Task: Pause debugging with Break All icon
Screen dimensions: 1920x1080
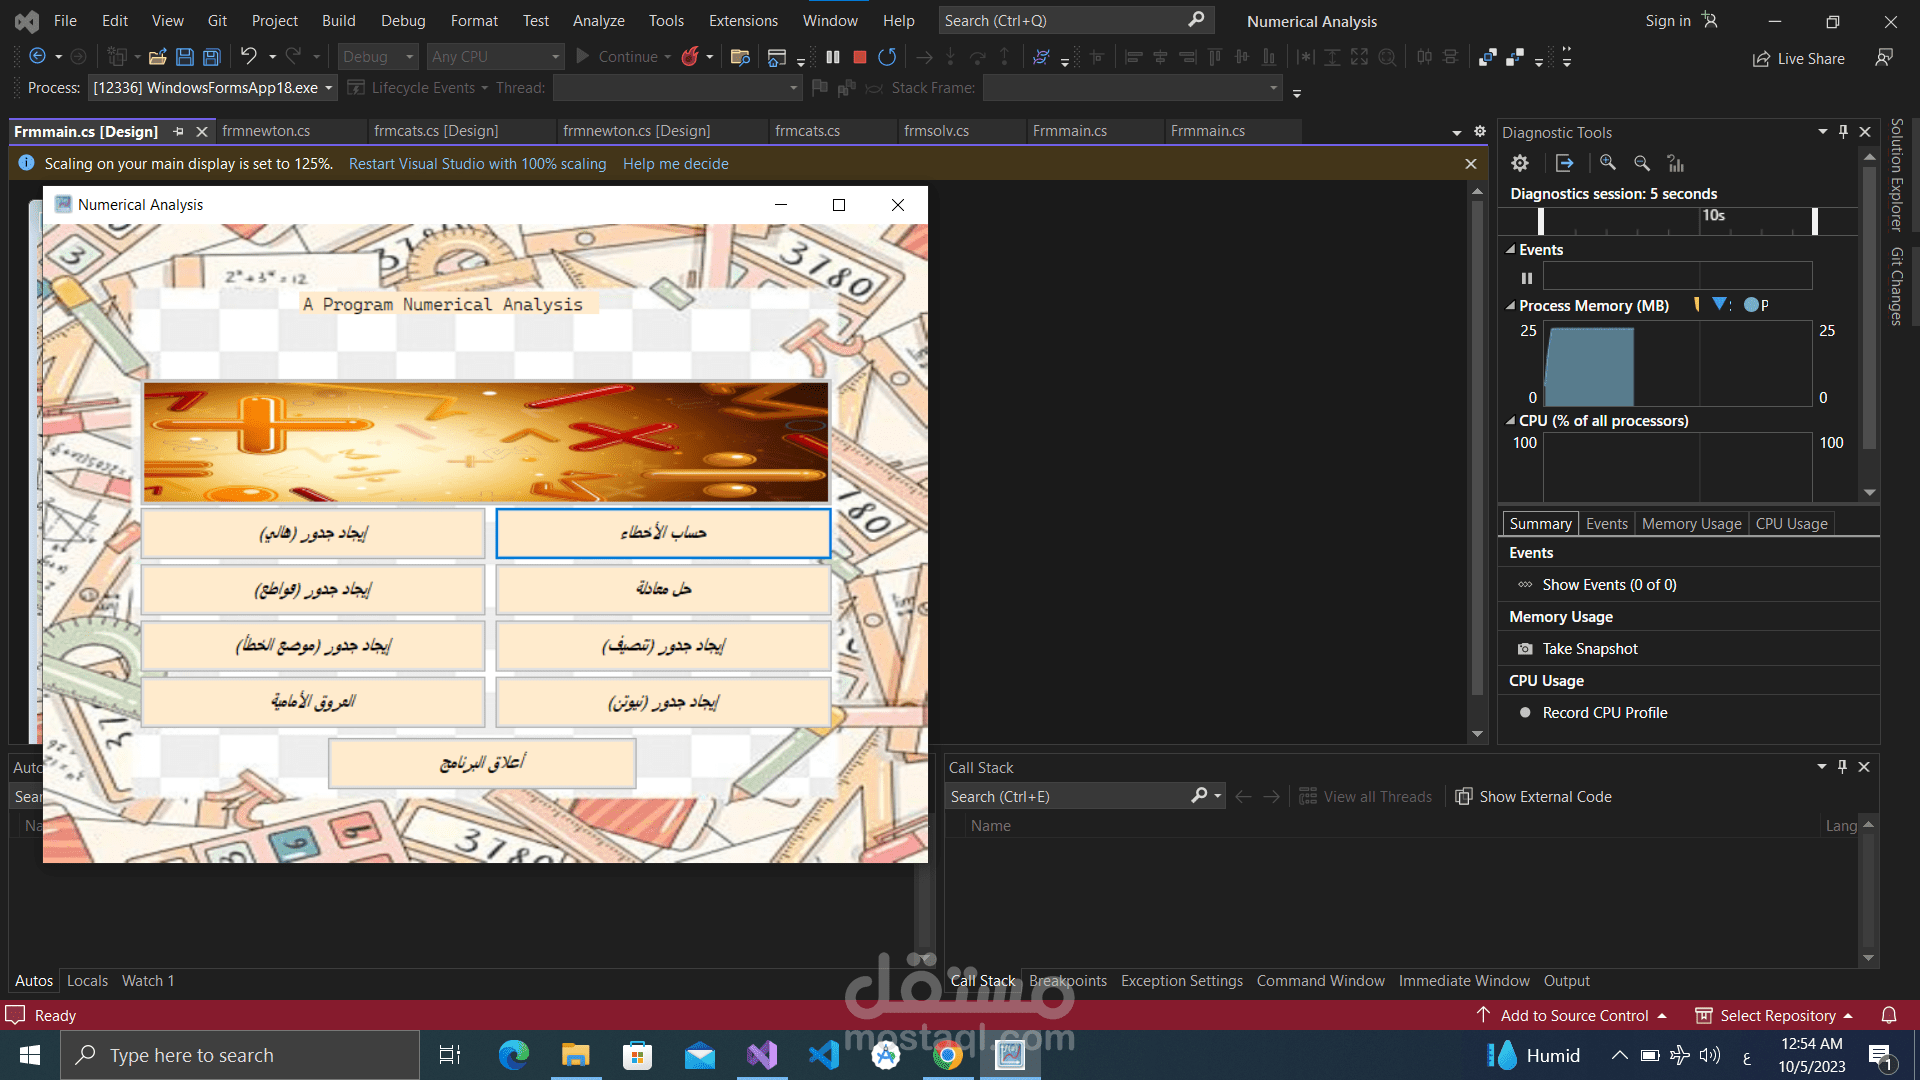Action: (833, 57)
